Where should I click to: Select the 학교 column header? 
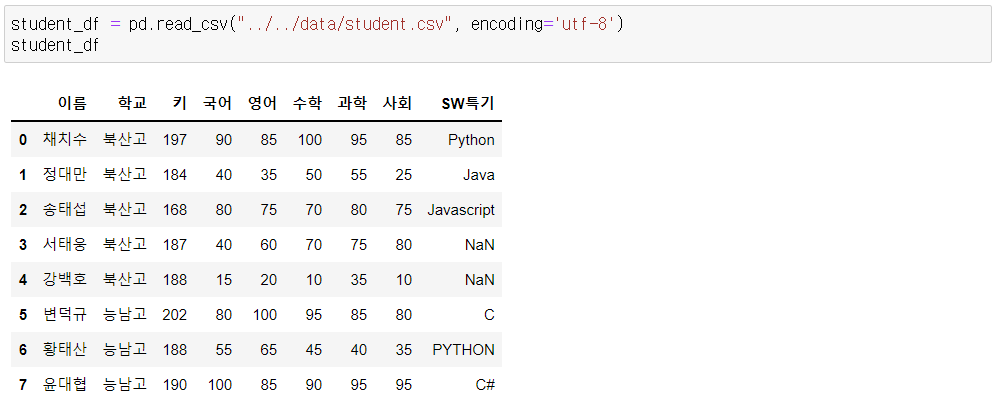tap(132, 103)
